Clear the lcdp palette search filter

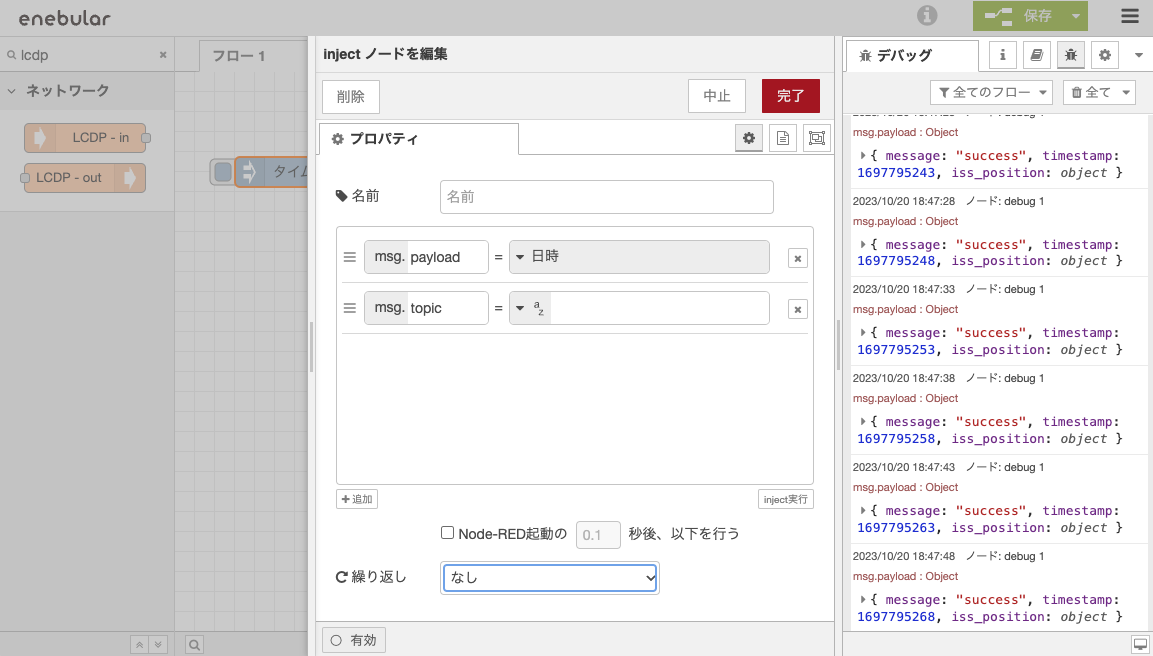click(x=163, y=55)
